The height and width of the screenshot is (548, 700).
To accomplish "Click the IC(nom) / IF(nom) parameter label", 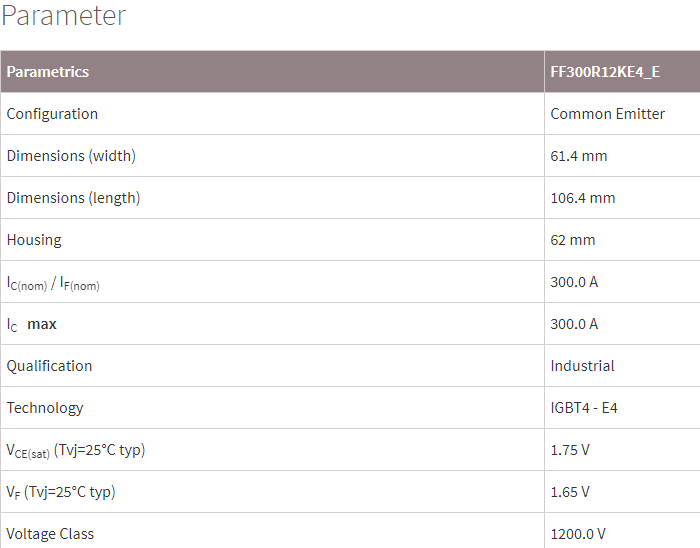I will point(53,283).
